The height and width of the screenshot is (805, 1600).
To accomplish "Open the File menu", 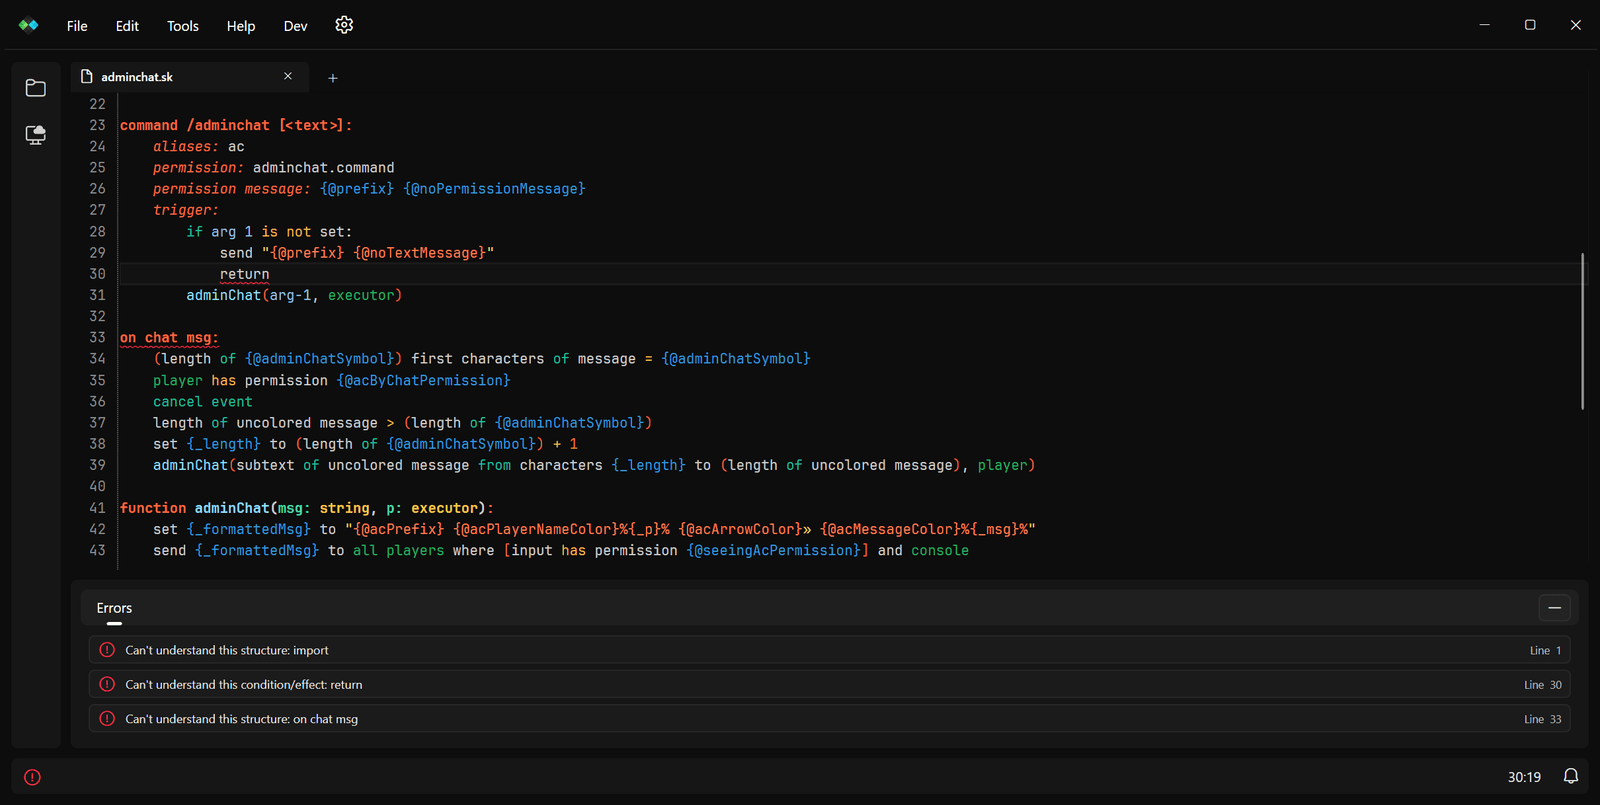I will 77,26.
